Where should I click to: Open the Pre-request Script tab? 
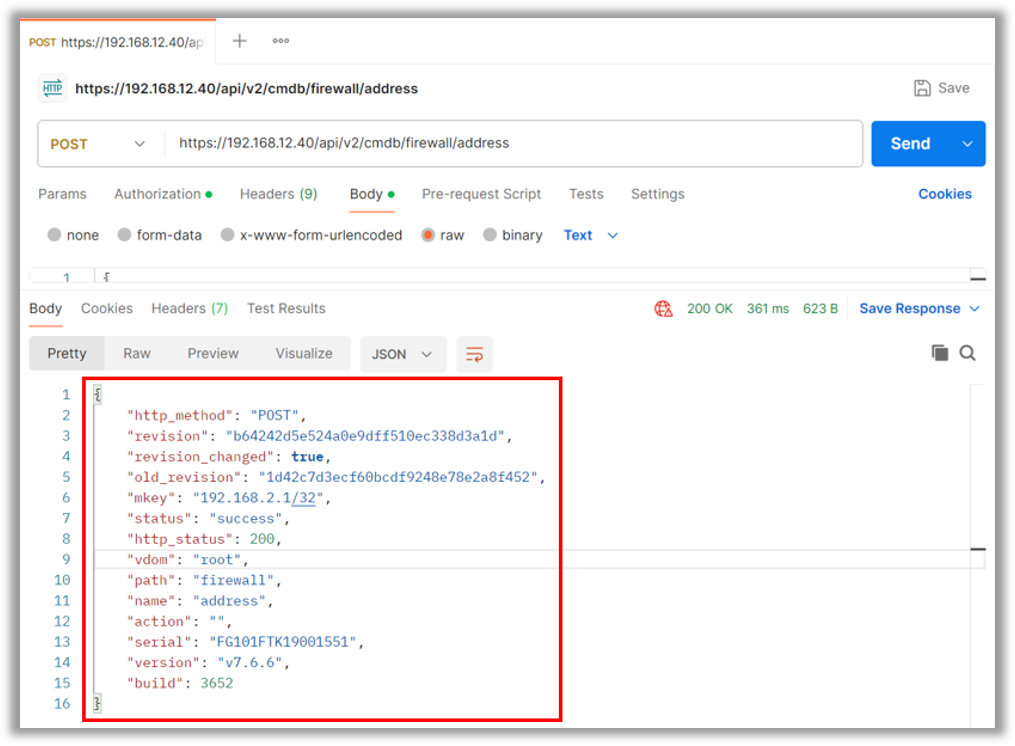(481, 194)
